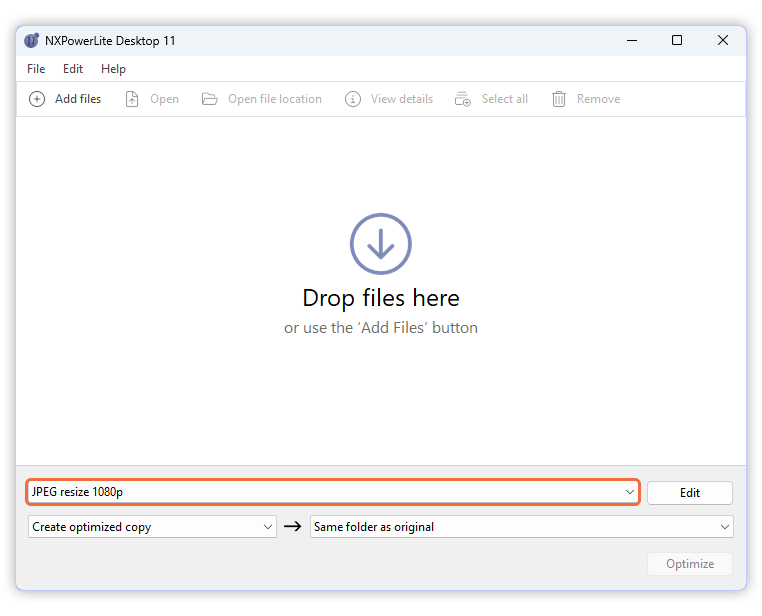Viewport: 762px width, 616px height.
Task: Click the Add files label
Action: 78,99
